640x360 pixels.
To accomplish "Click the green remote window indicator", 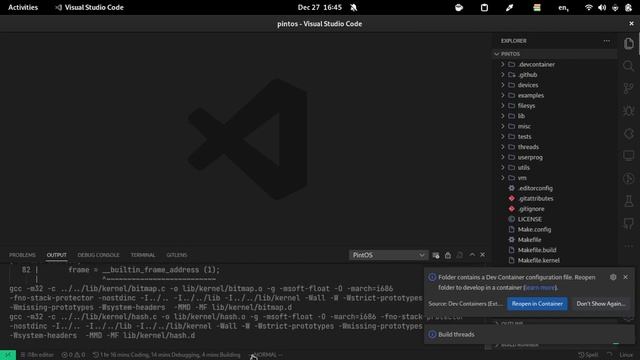I will pyautogui.click(x=8, y=355).
